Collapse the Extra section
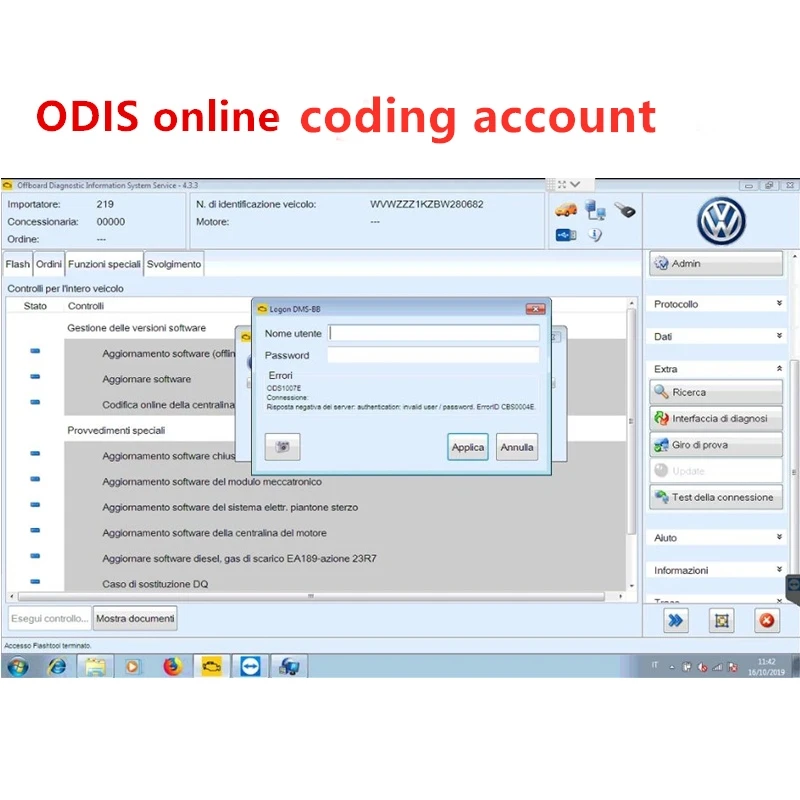This screenshot has height=800, width=800. pos(716,369)
